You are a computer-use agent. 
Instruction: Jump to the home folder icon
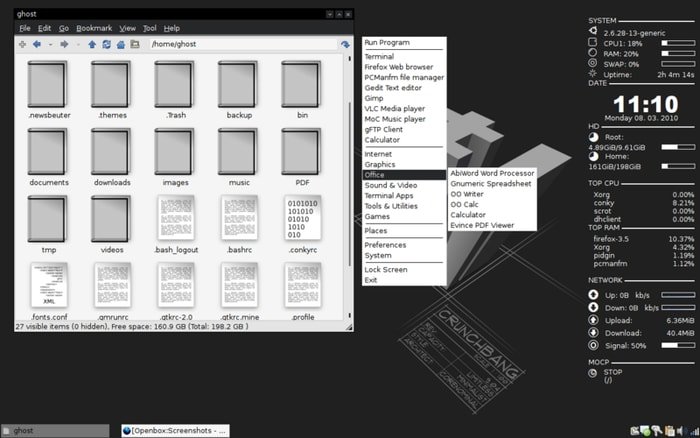point(121,44)
